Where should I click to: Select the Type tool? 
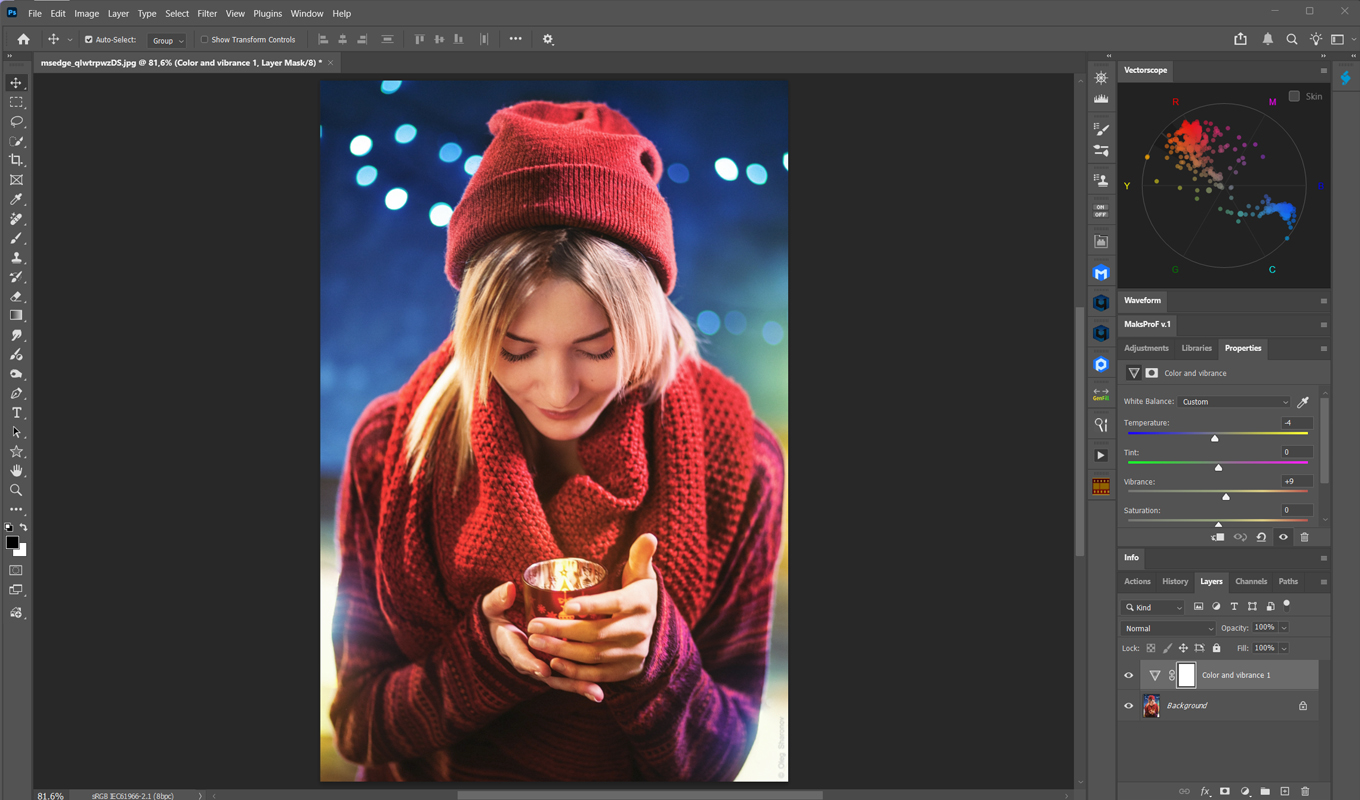tap(16, 413)
